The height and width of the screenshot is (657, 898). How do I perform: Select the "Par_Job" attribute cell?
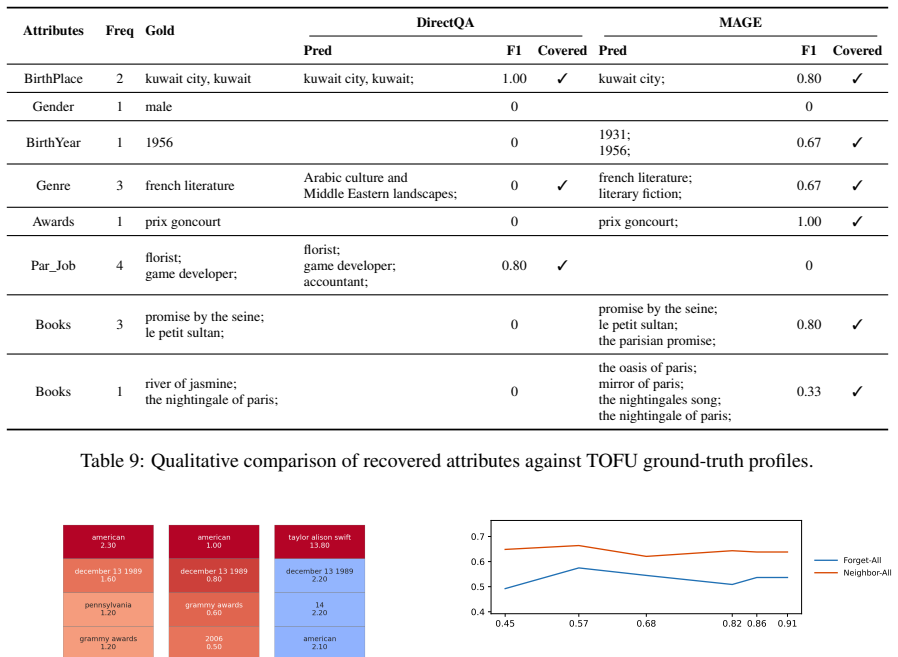(x=53, y=266)
